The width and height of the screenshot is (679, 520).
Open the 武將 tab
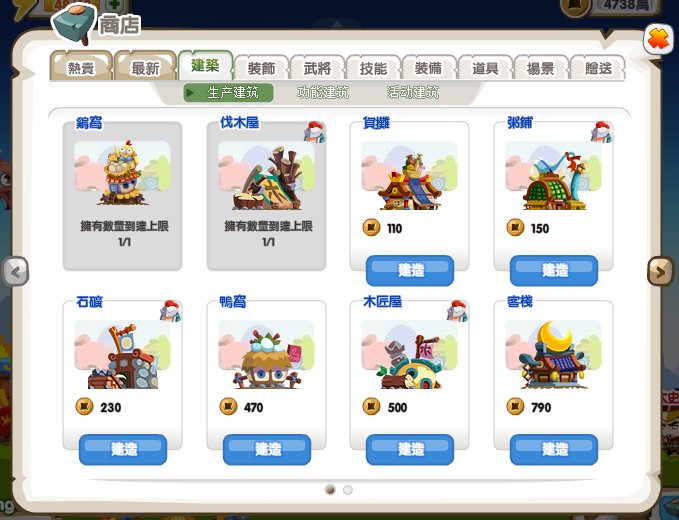(x=317, y=68)
